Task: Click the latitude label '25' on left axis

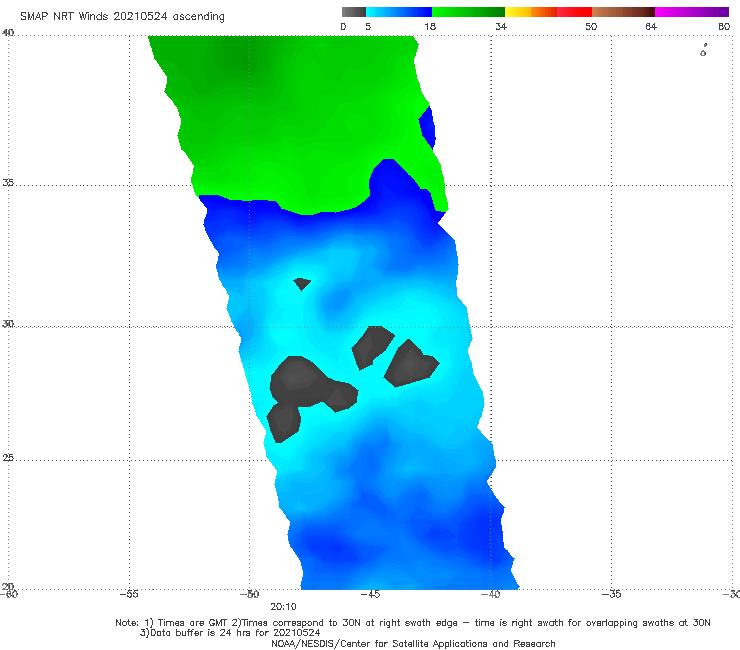Action: 8,457
